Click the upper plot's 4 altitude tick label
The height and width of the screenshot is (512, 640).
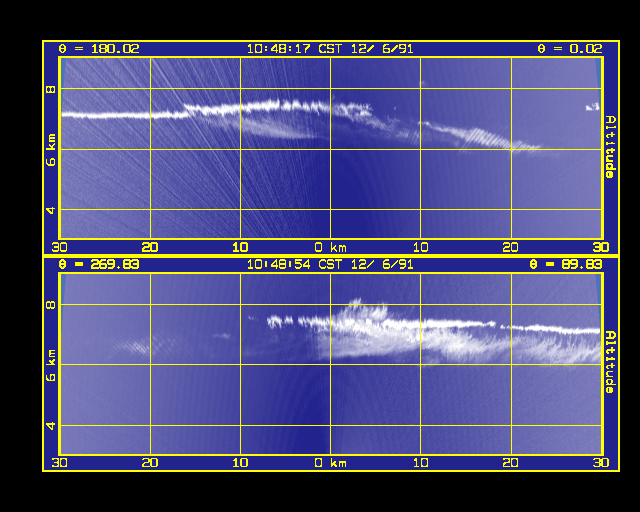51,210
